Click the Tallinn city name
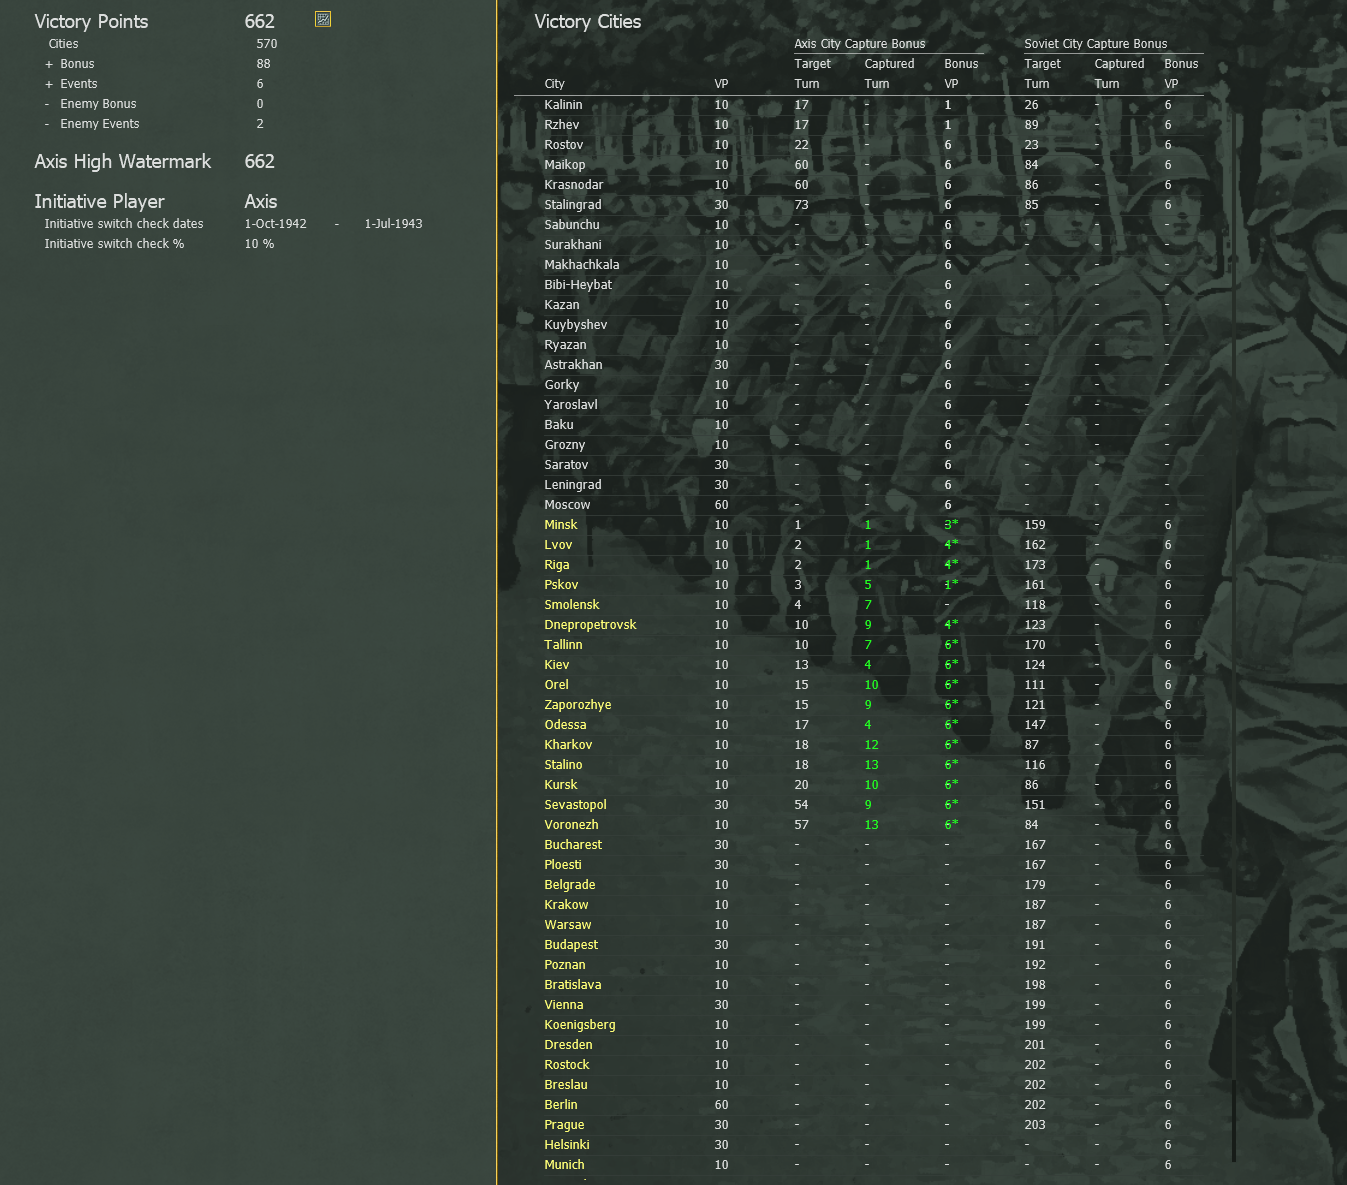 coord(563,645)
